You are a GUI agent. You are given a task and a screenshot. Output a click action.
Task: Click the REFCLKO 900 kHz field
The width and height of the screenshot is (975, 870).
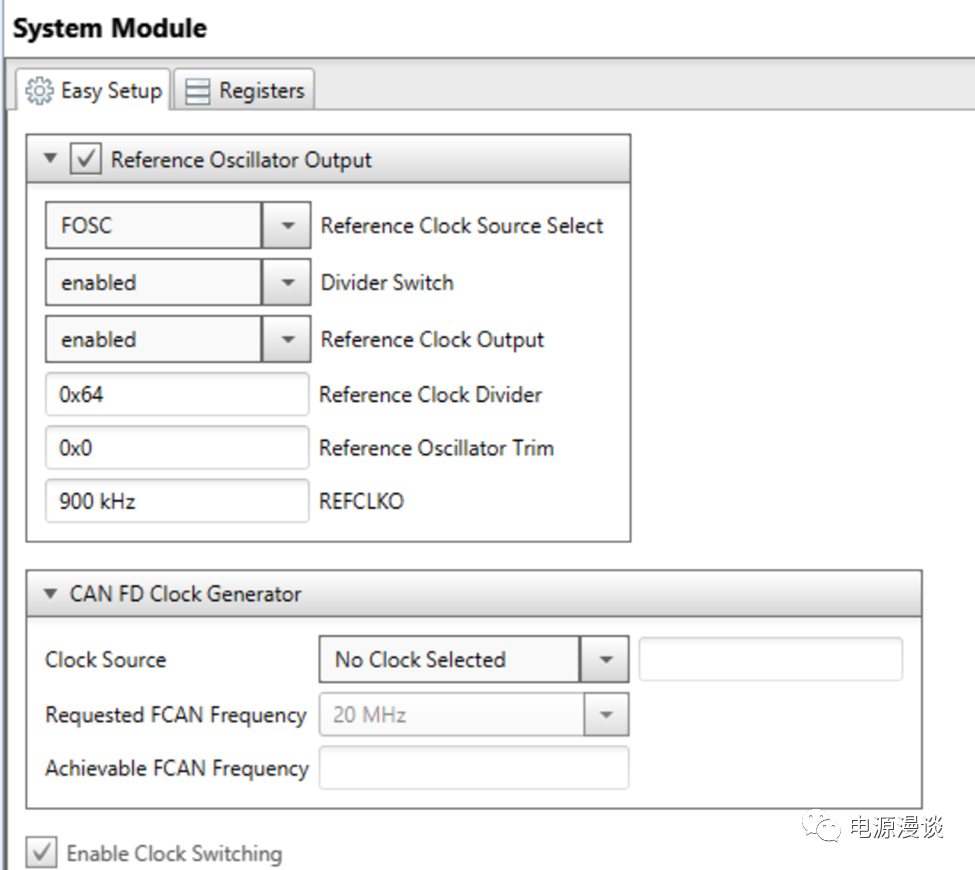point(177,501)
